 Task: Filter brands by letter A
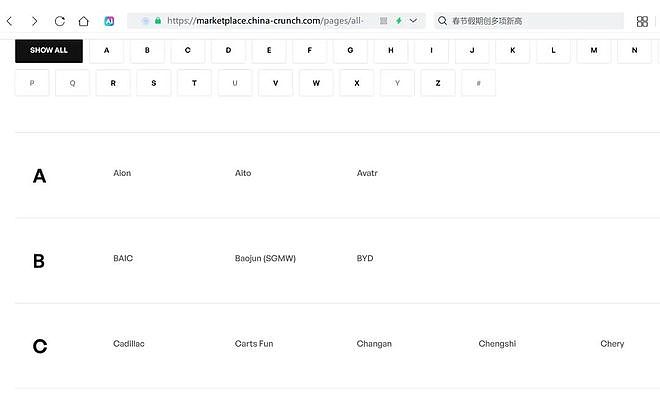(106, 51)
